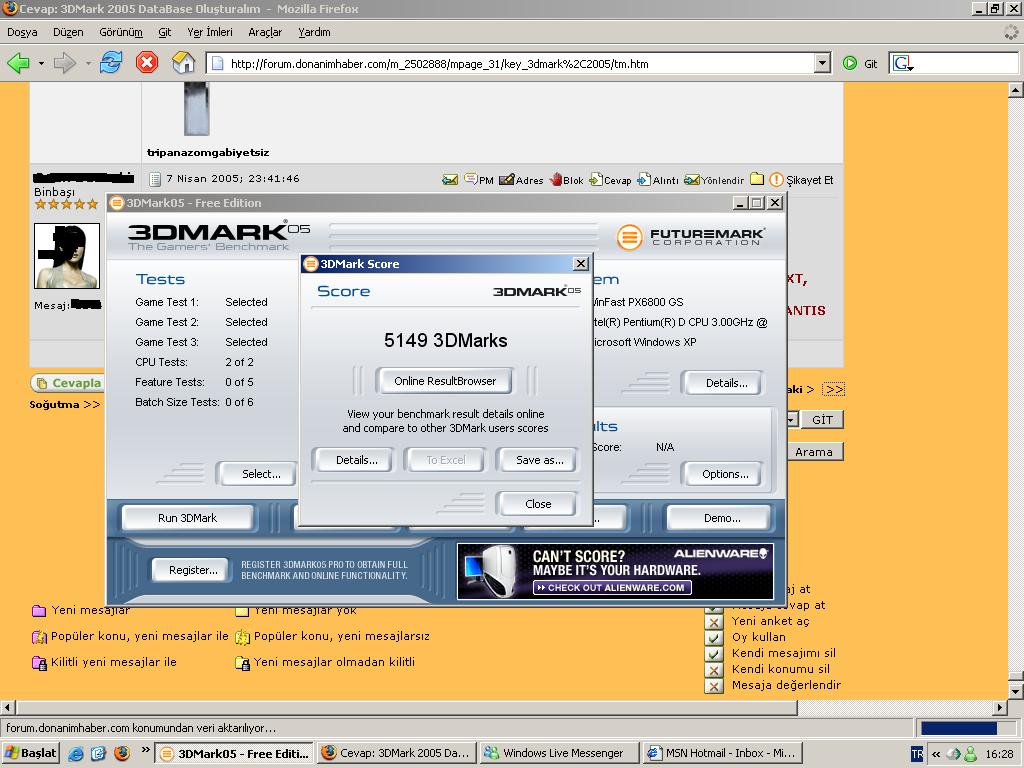Click the Popüler konu, yeni mesajlar ile icon
This screenshot has width=1024, height=768.
(39, 637)
